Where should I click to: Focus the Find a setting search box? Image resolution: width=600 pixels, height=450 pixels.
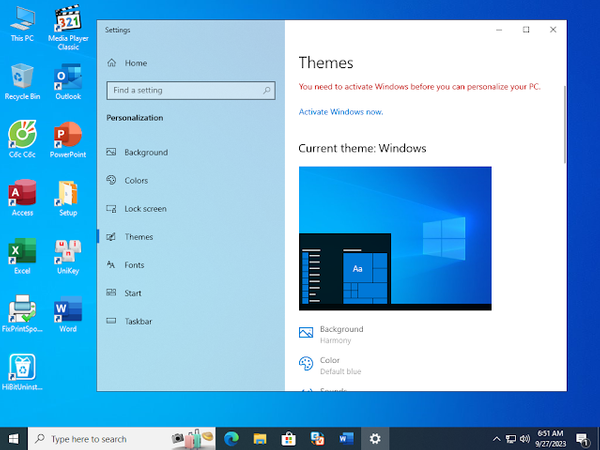[x=191, y=90]
